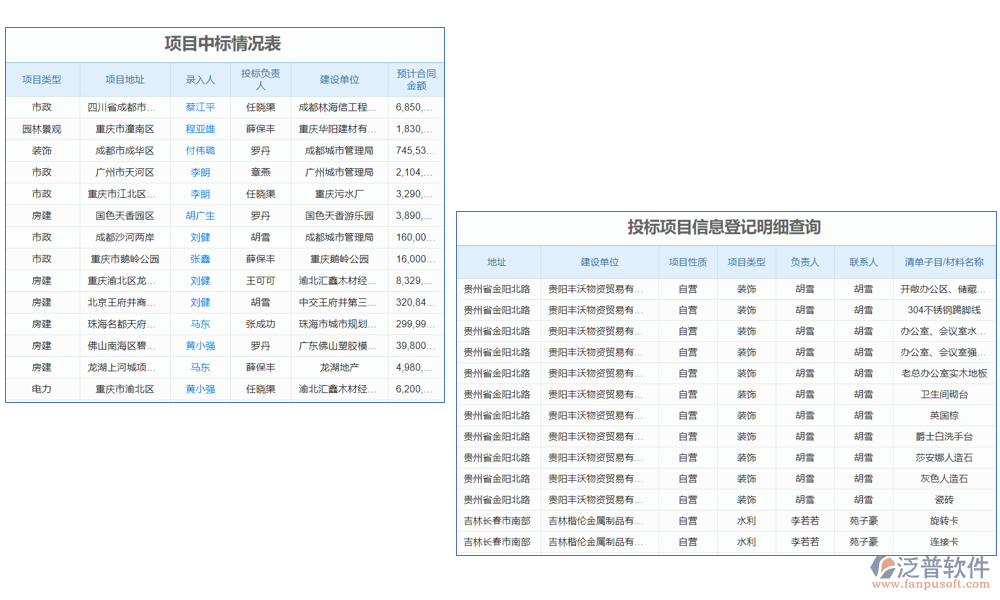Click the 项目中标情况表 title bar
This screenshot has width=1000, height=600.
[x=225, y=43]
